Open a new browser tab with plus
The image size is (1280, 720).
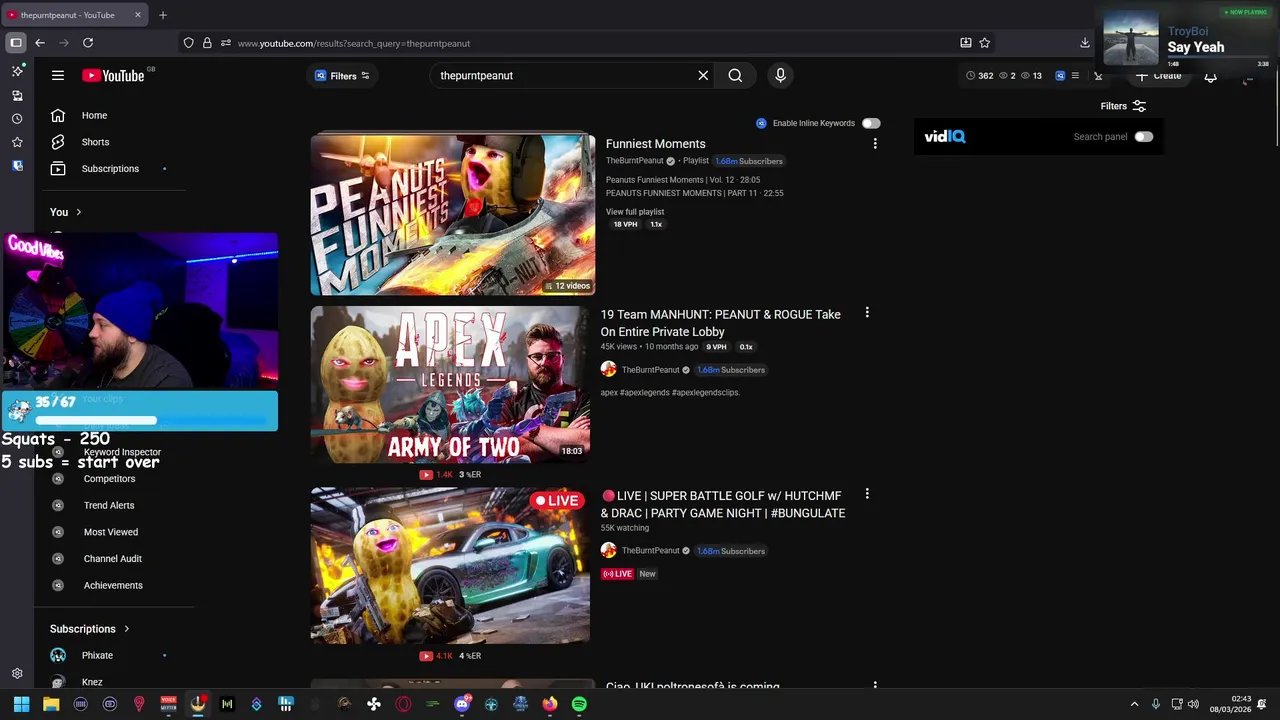[163, 15]
